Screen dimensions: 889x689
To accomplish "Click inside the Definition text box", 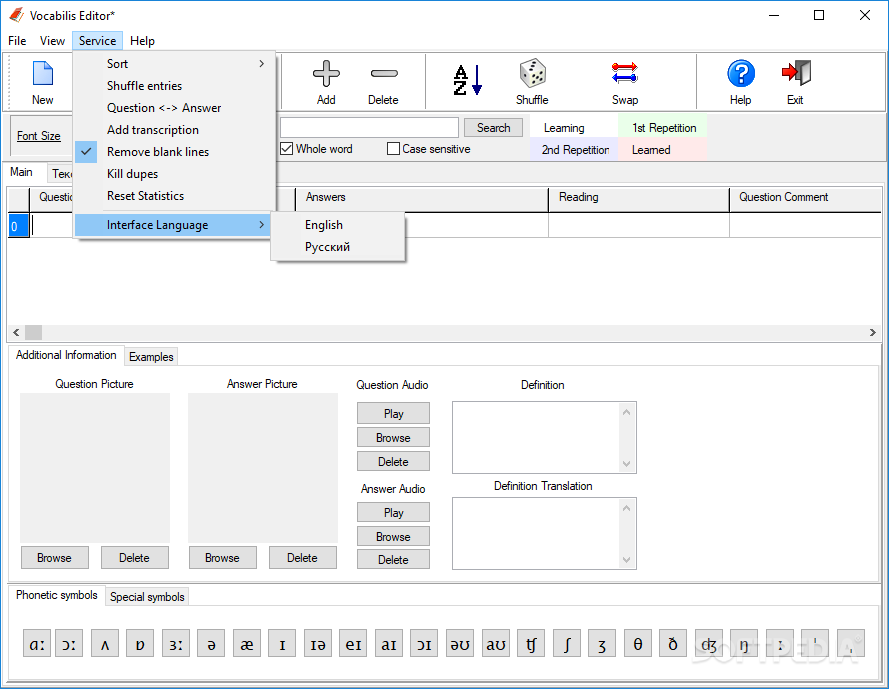I will click(x=537, y=437).
